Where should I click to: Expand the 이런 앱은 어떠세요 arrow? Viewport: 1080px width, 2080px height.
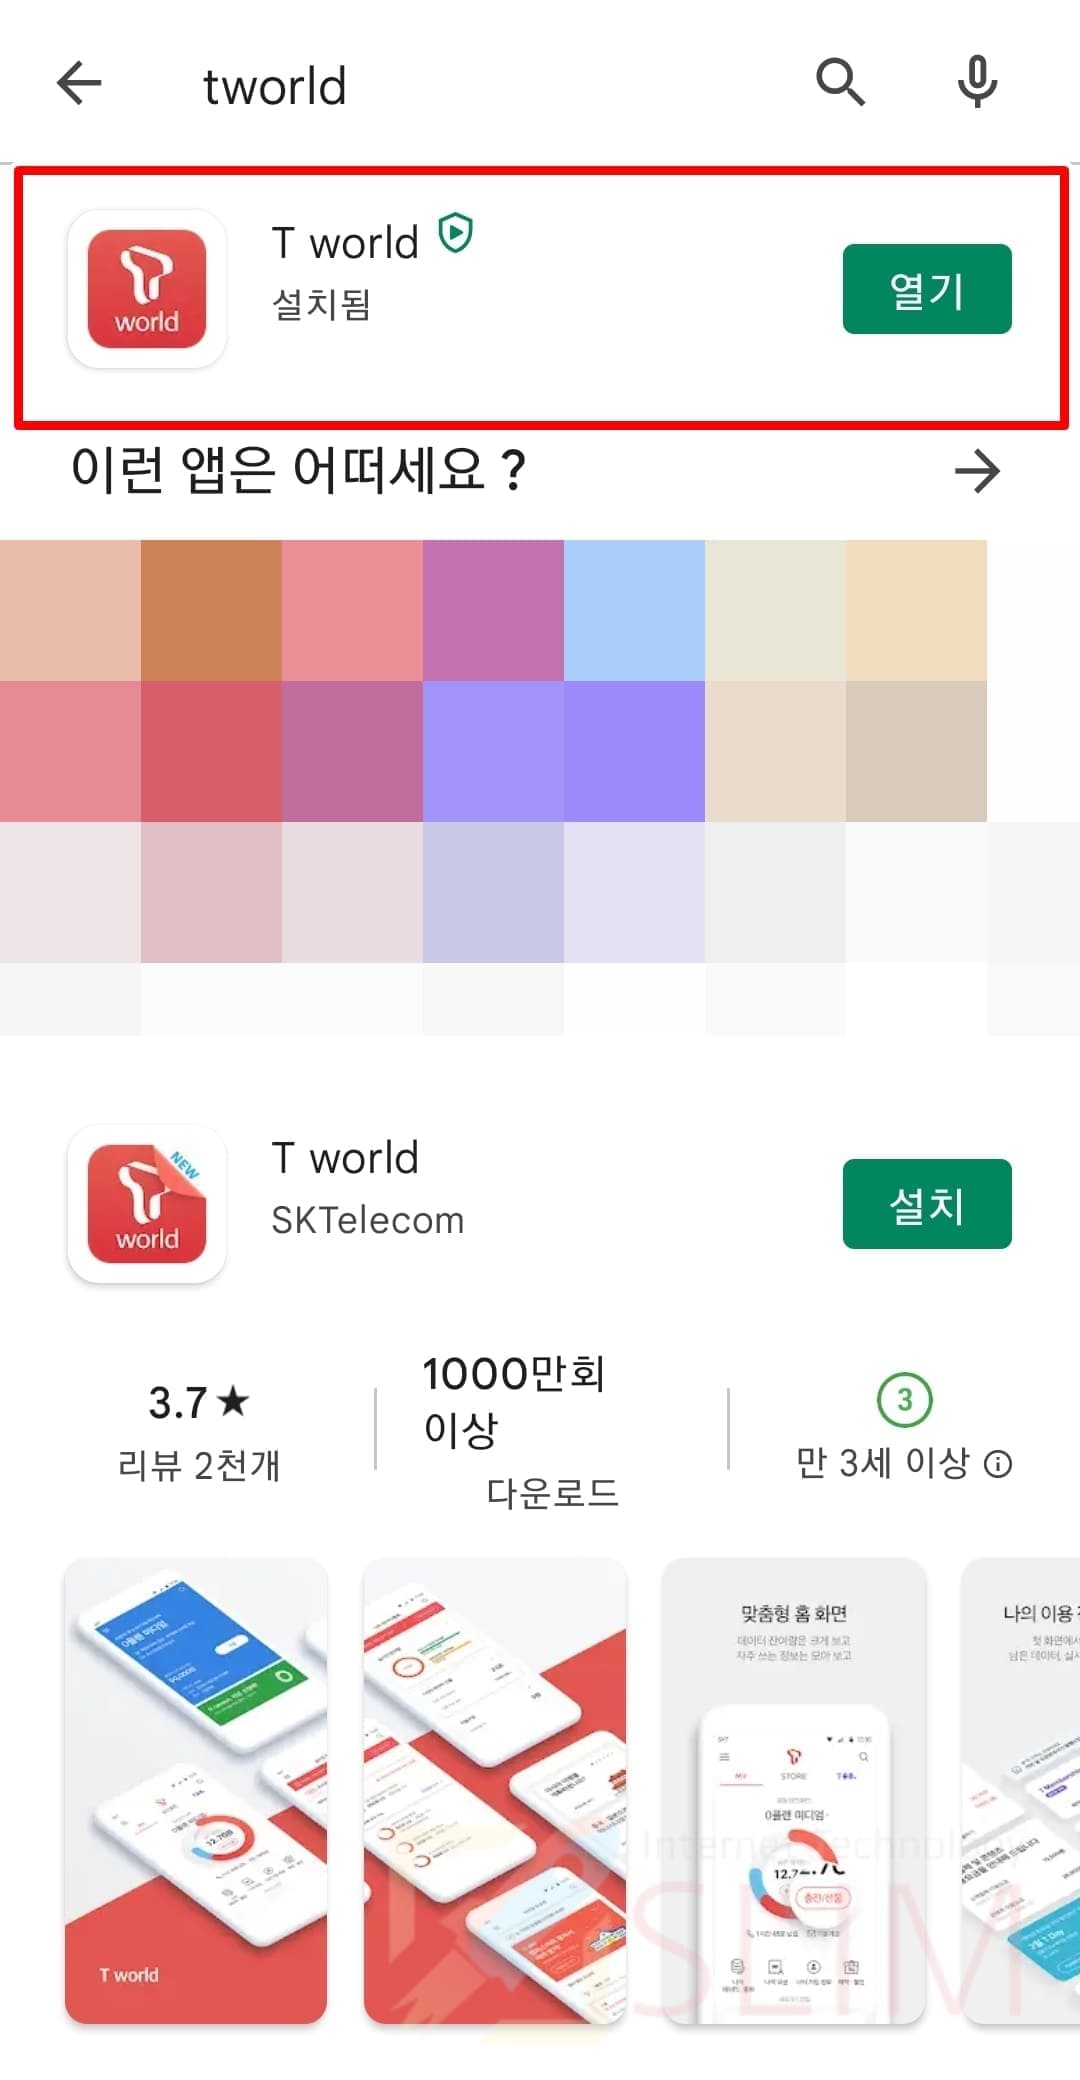[977, 471]
